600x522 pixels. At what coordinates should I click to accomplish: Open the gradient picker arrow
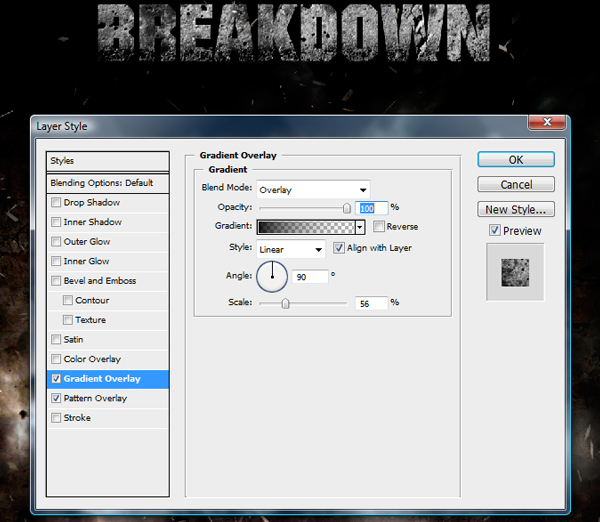coord(360,227)
